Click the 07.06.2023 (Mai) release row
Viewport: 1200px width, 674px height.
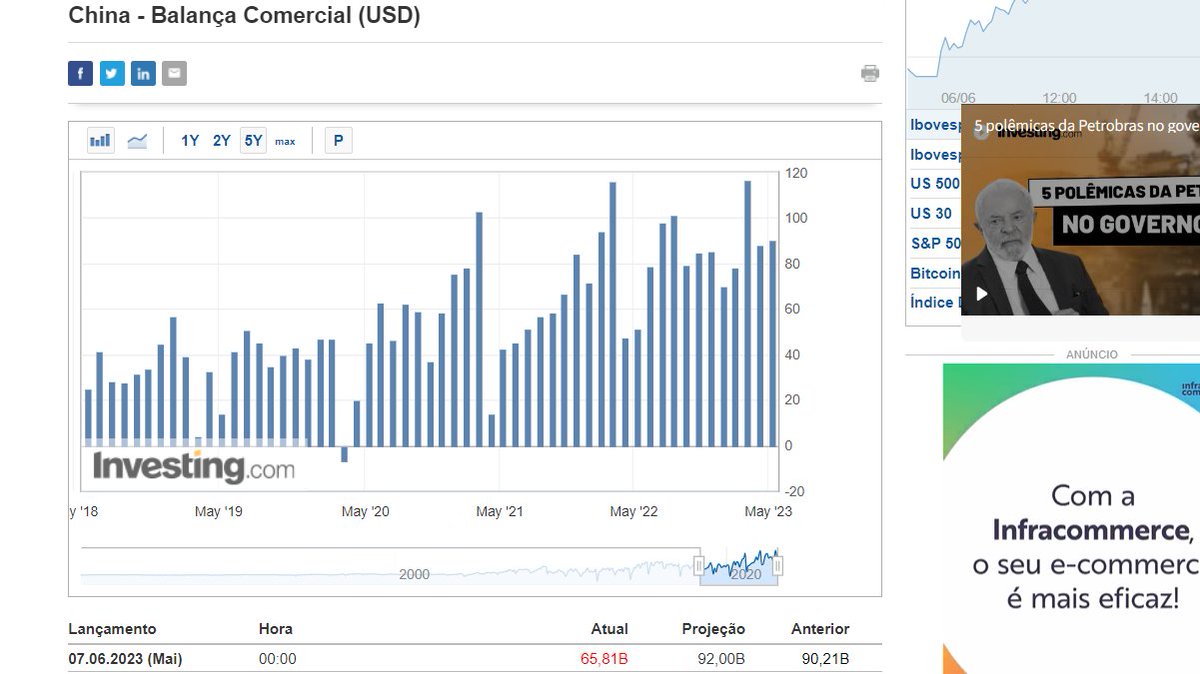(475, 659)
